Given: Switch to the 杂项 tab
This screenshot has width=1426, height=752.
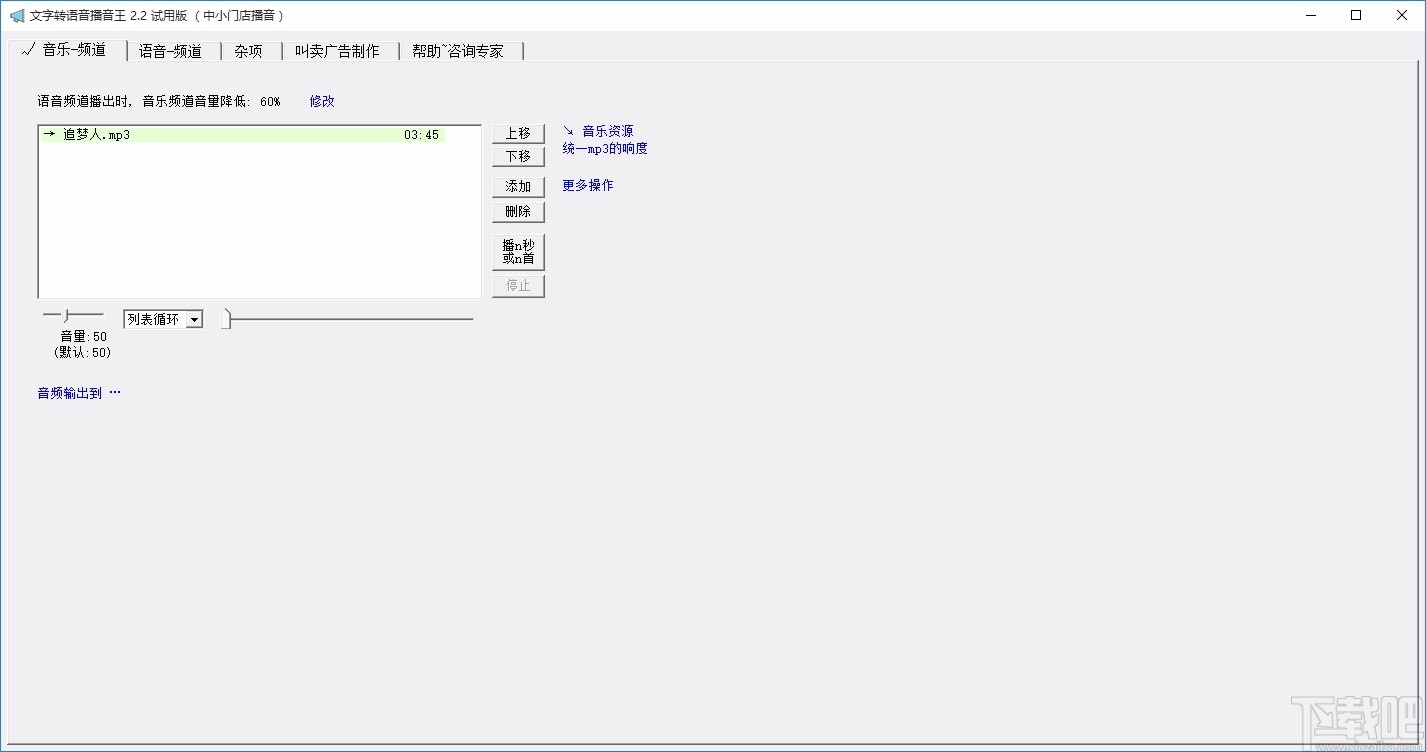Looking at the screenshot, I should pos(247,50).
